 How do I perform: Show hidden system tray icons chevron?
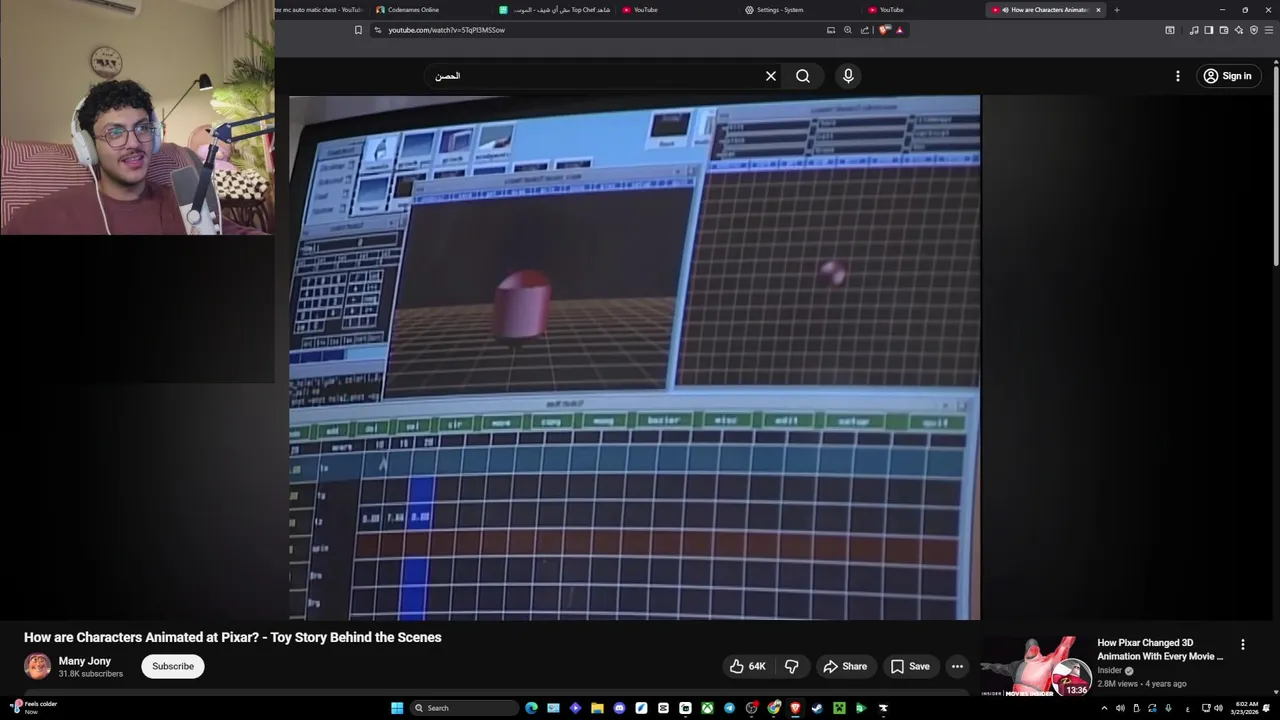point(1104,708)
